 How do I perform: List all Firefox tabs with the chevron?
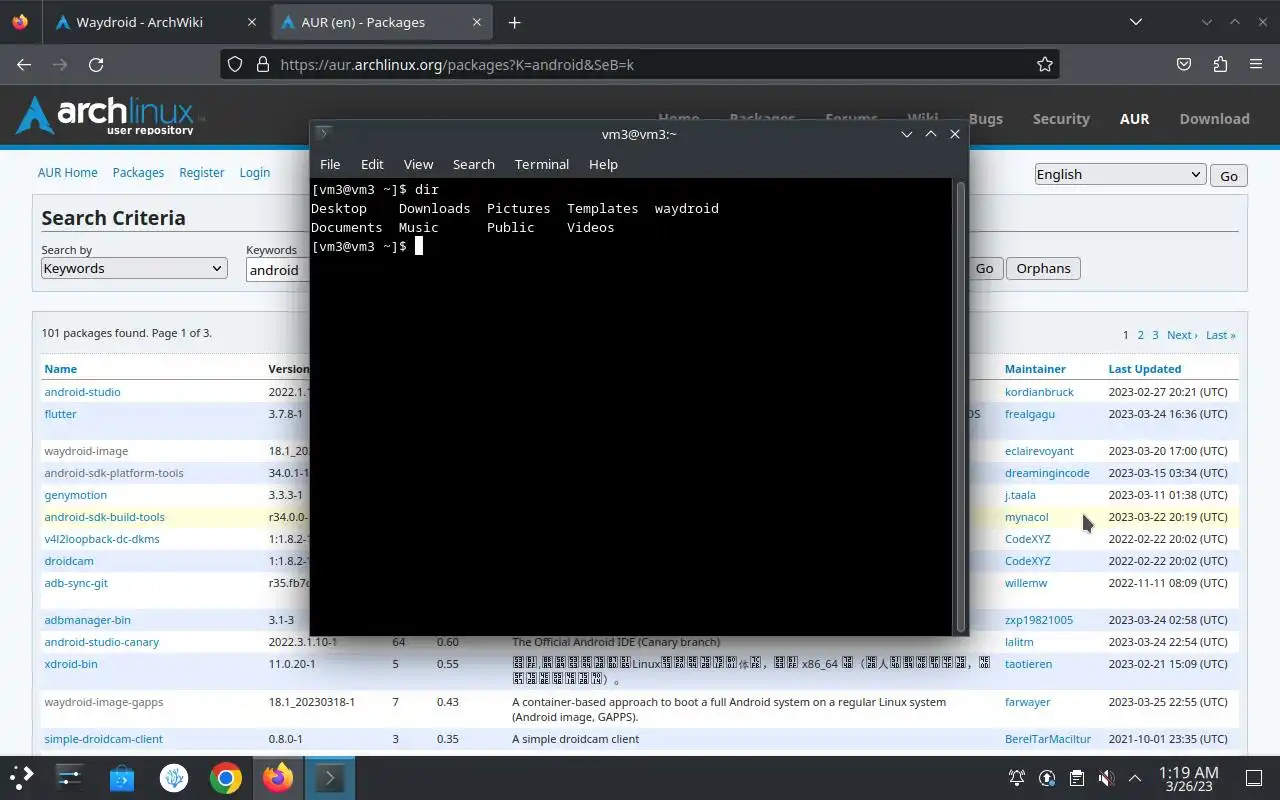1136,22
